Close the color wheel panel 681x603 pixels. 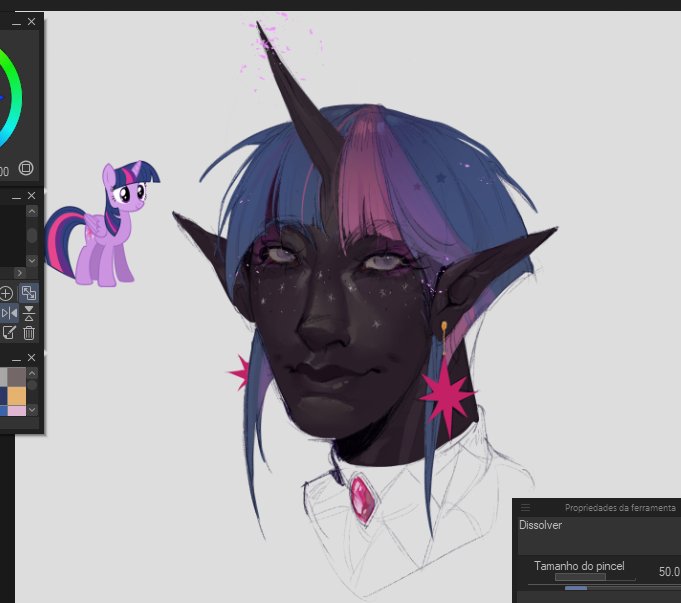31,21
